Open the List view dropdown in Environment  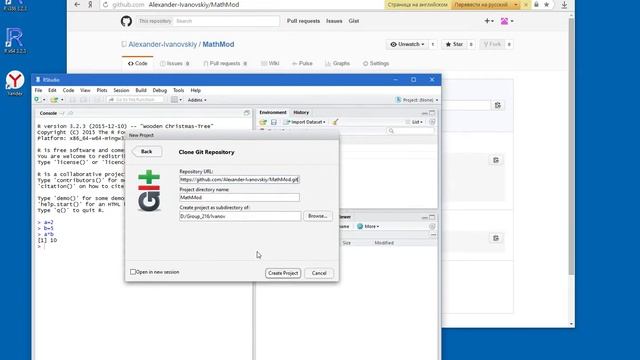(x=415, y=122)
